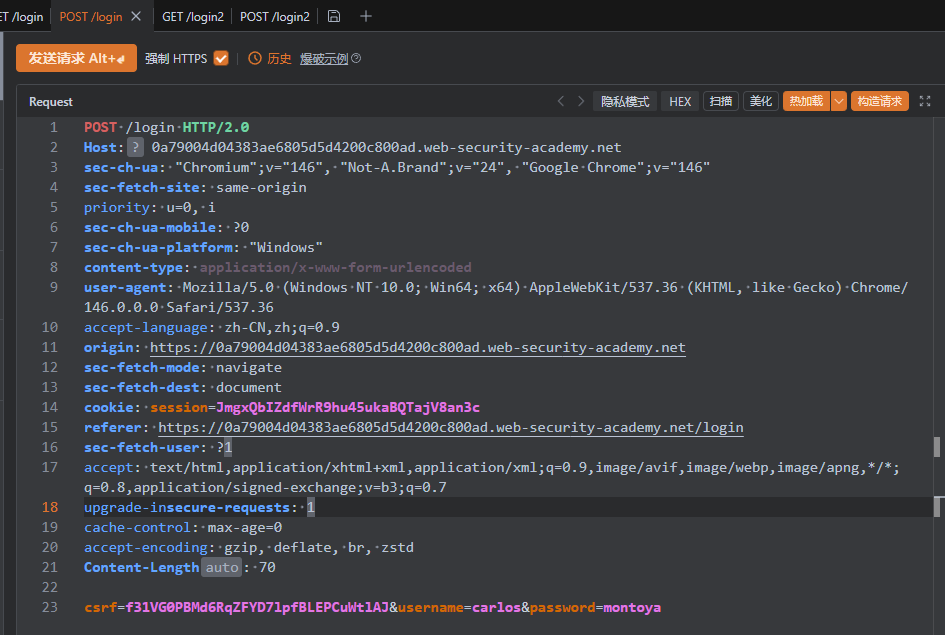The width and height of the screenshot is (945, 635).
Task: Open the 爆破示例 help question icon
Action: click(x=356, y=59)
